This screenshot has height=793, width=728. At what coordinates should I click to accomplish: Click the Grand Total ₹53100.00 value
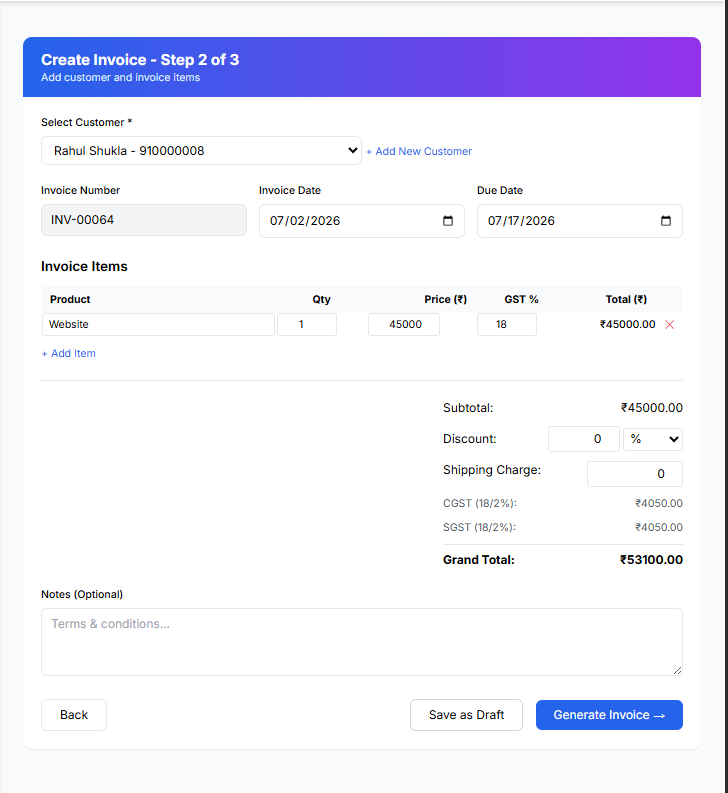point(651,560)
